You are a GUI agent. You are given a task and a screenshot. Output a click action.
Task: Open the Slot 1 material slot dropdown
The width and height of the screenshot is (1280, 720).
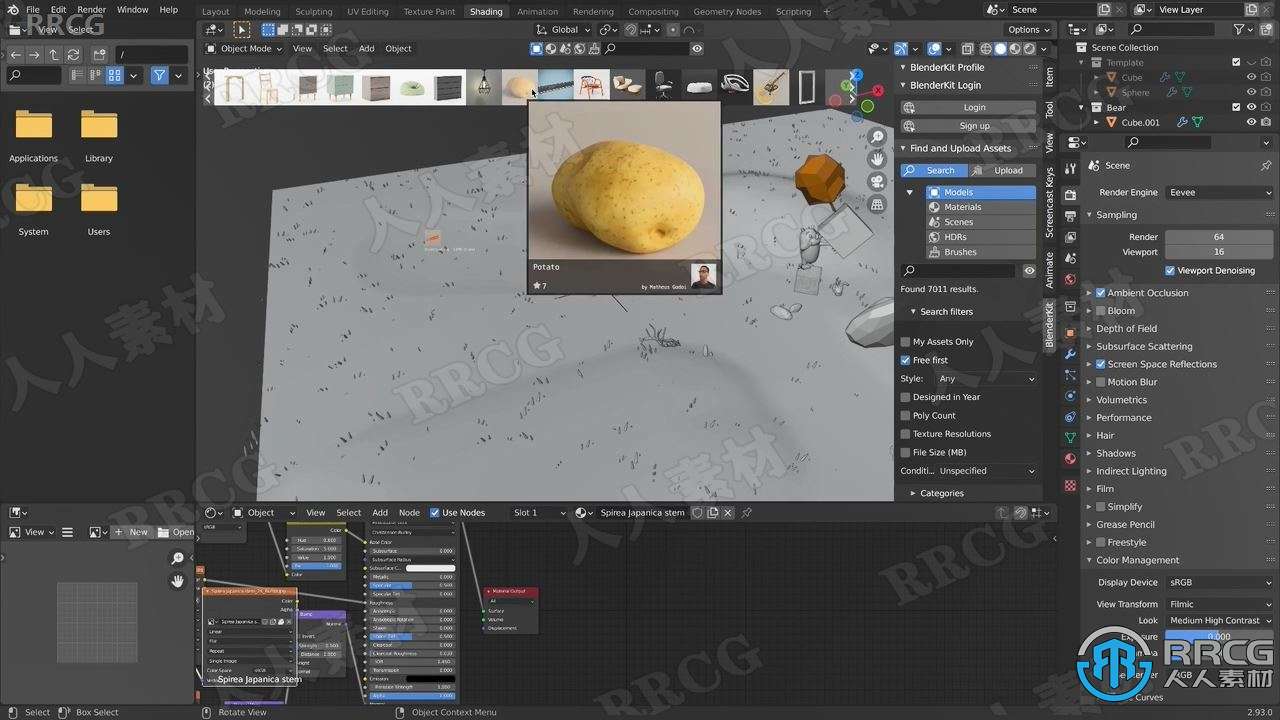point(538,512)
